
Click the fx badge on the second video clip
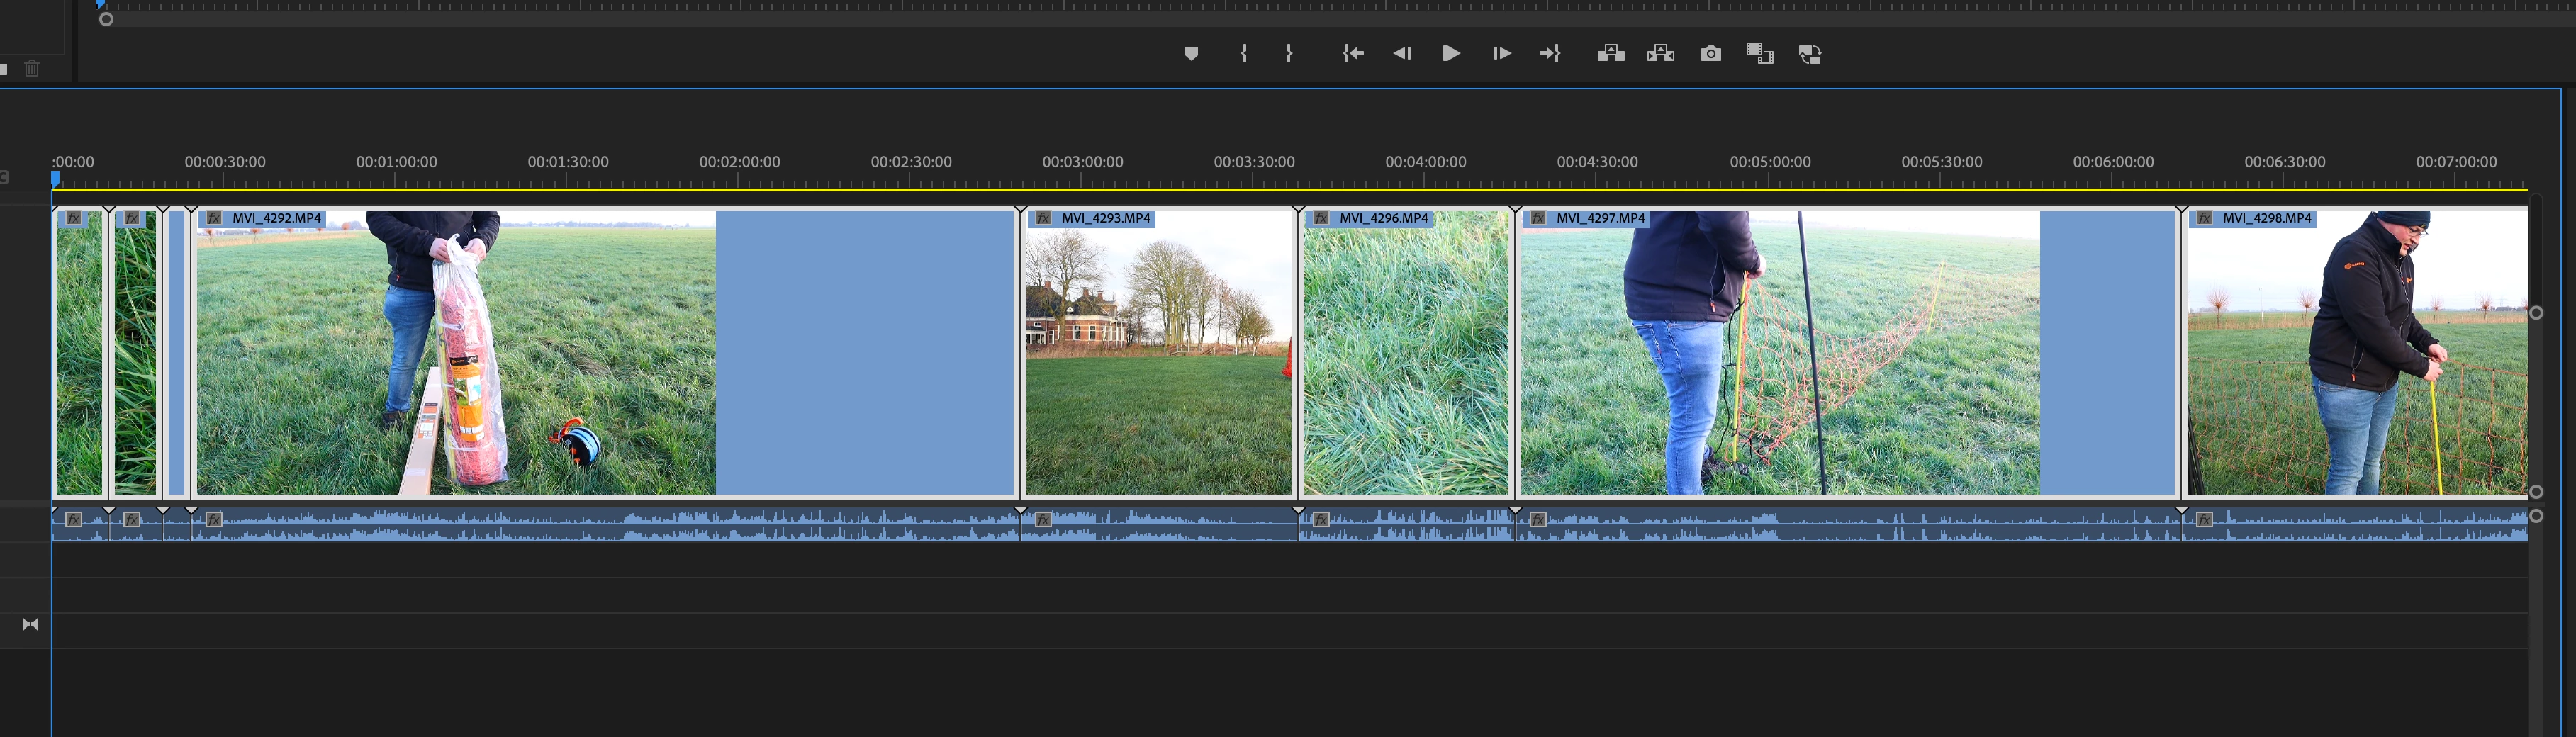click(x=131, y=218)
